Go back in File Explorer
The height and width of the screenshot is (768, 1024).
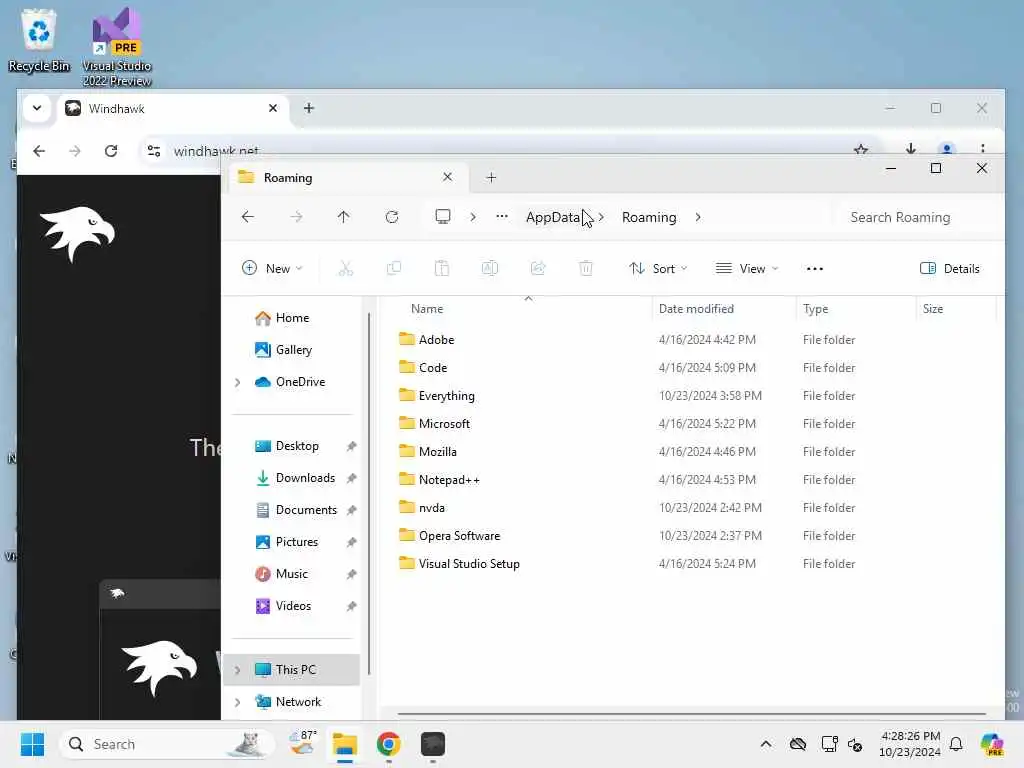click(x=248, y=217)
